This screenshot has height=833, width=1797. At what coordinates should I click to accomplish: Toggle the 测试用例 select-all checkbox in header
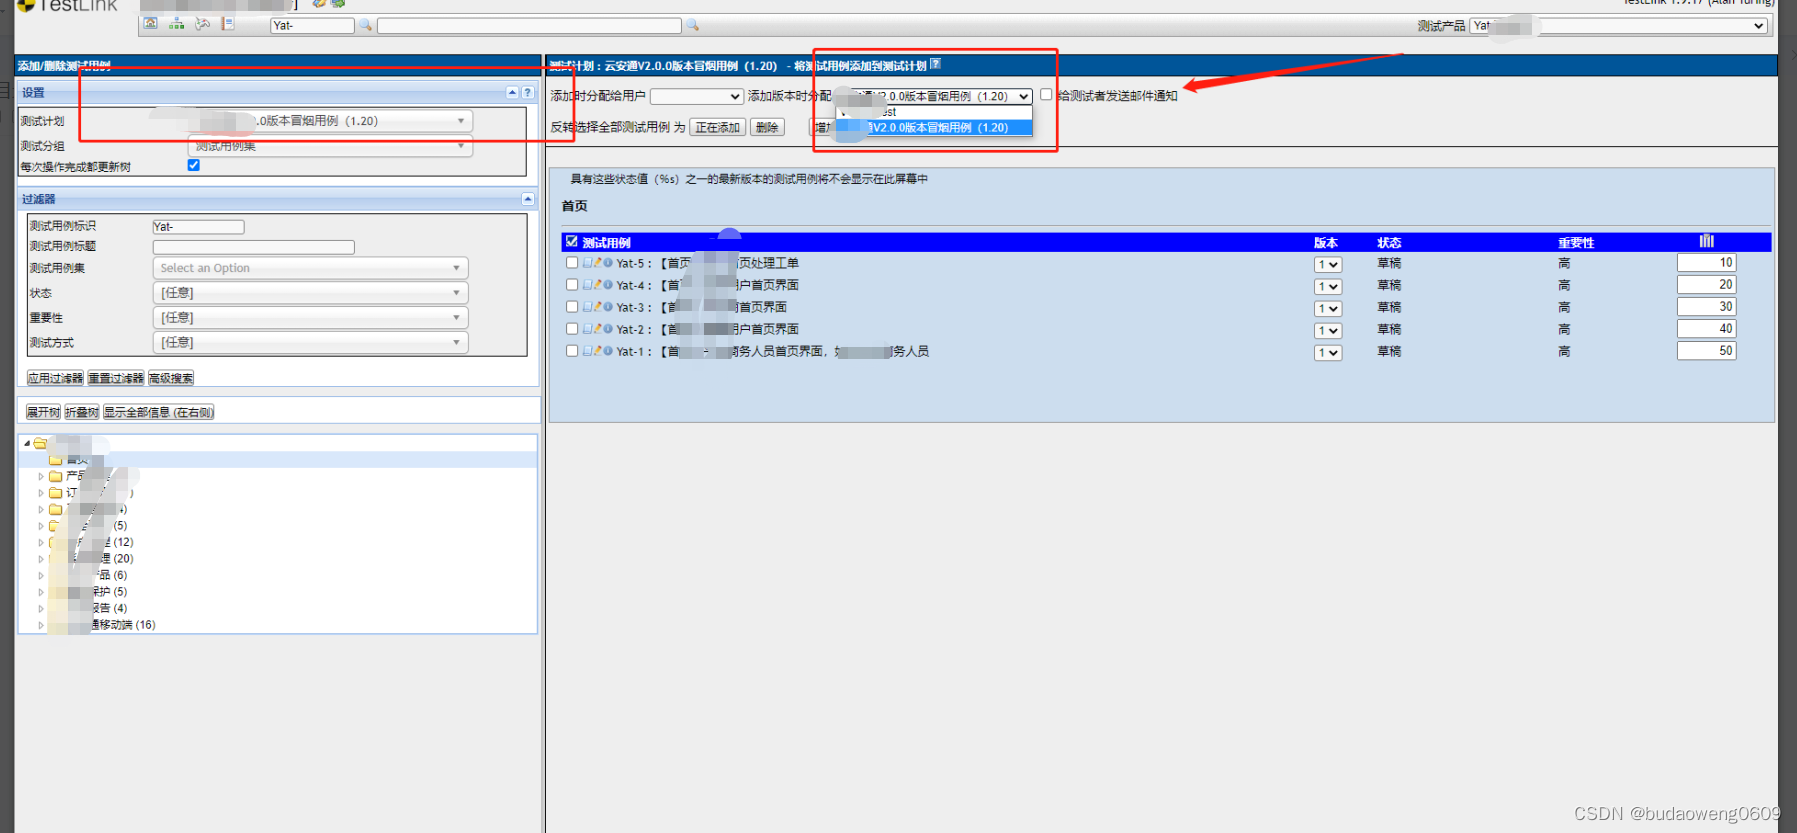(572, 241)
